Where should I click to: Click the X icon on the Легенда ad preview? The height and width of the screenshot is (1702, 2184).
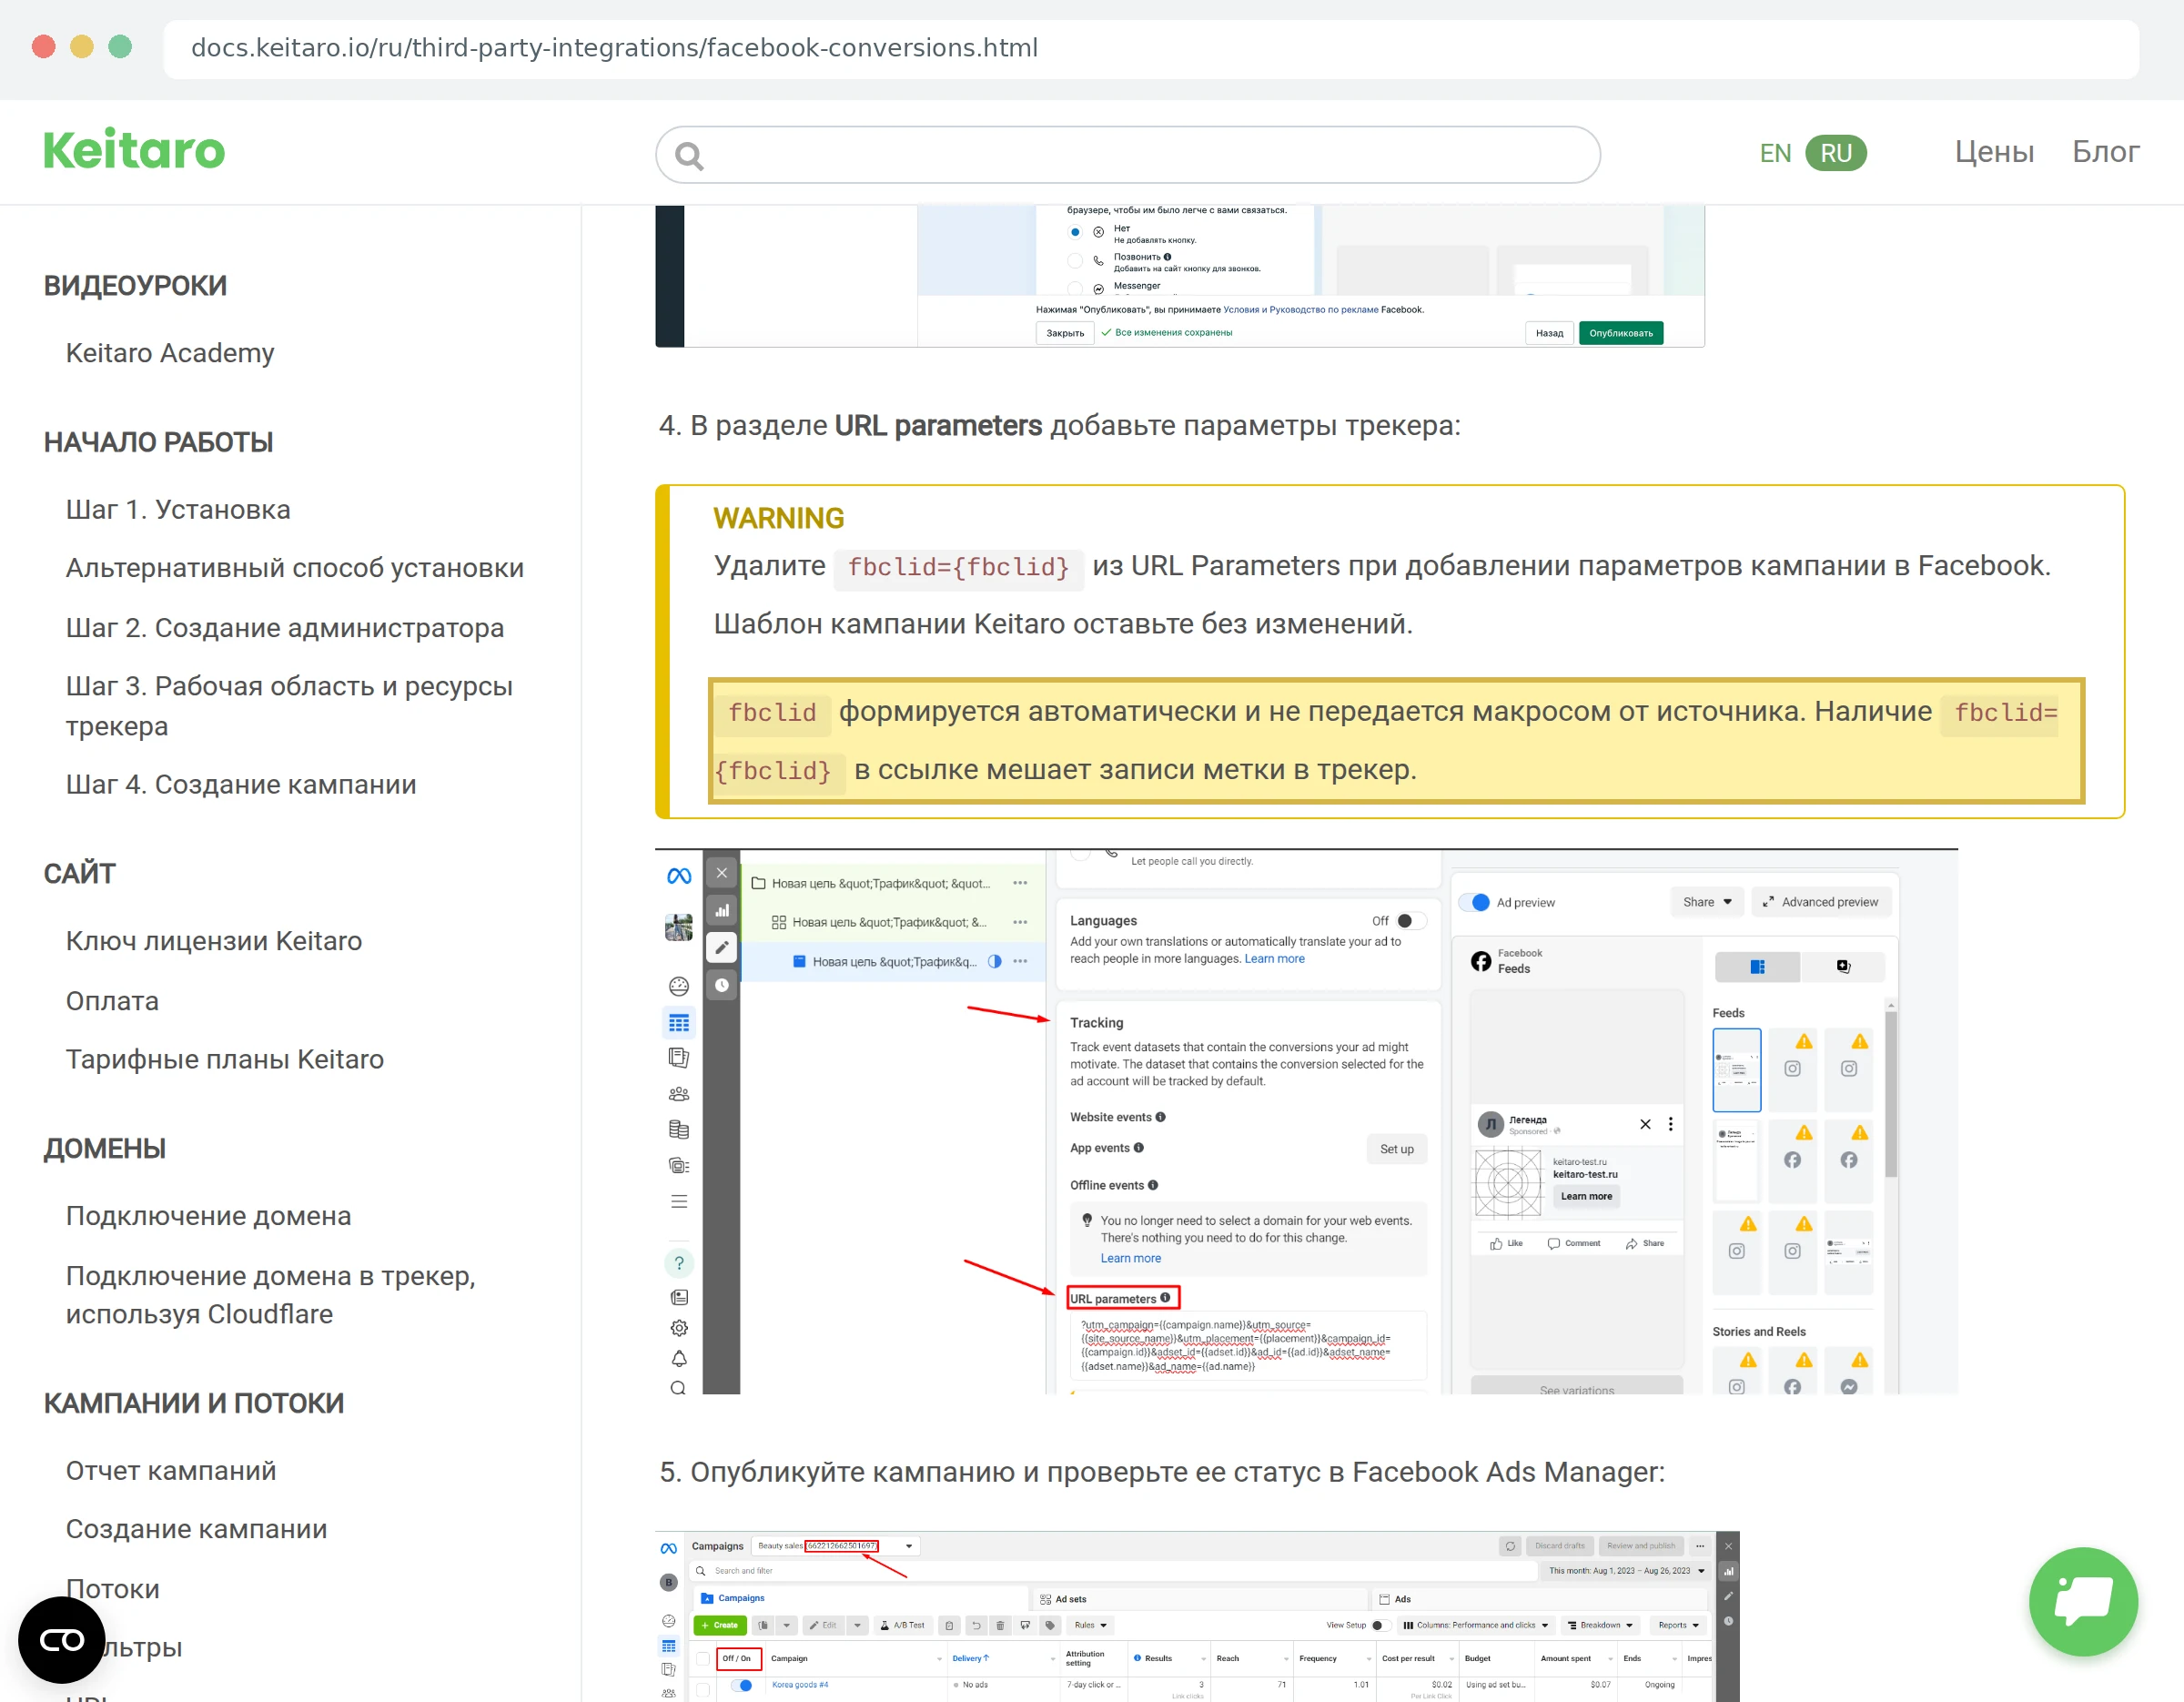point(1645,1124)
